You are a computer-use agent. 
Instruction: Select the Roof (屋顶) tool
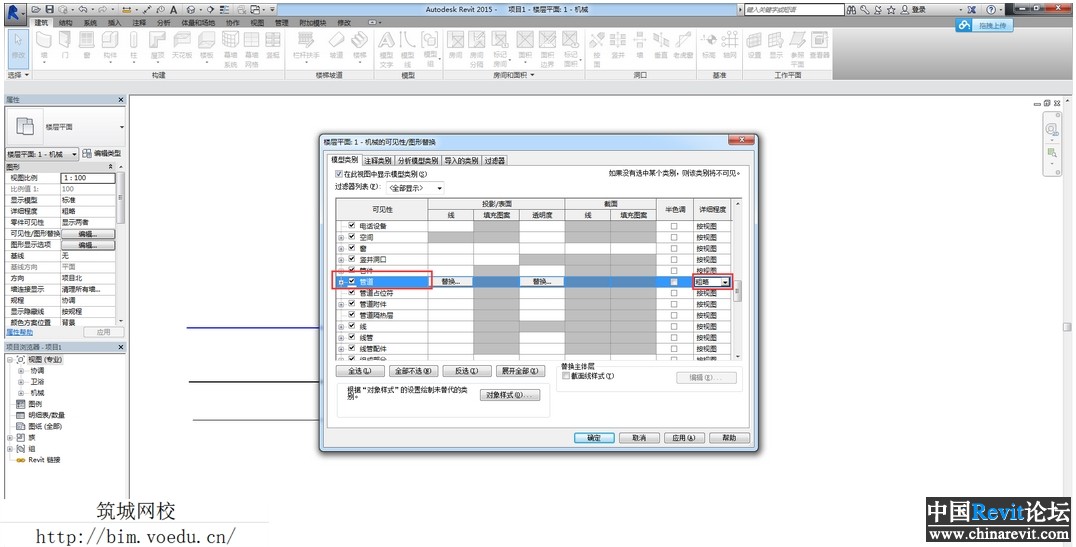tap(158, 47)
